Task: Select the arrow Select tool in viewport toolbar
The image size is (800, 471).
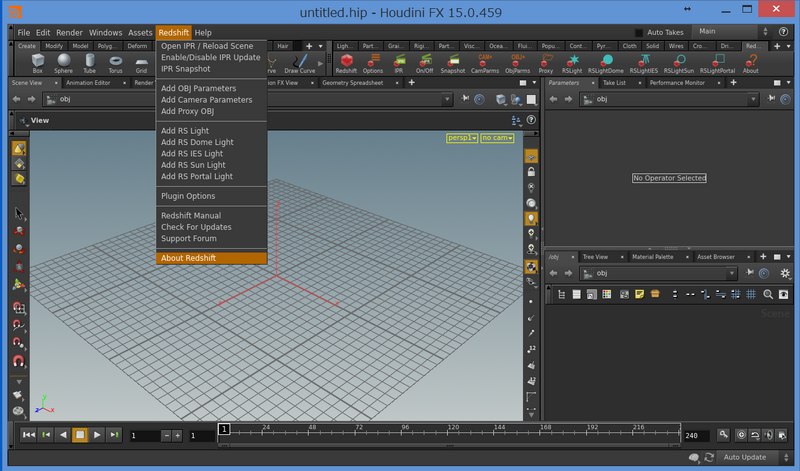Action: (19, 213)
